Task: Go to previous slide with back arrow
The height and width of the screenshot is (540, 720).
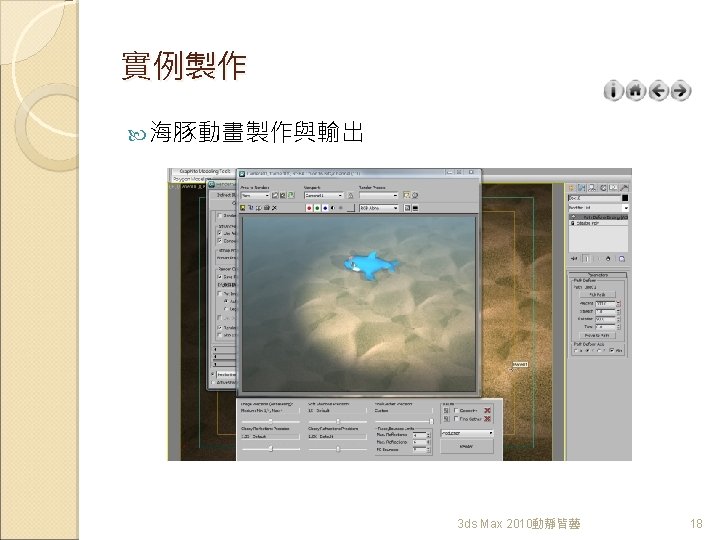Action: pos(658,91)
